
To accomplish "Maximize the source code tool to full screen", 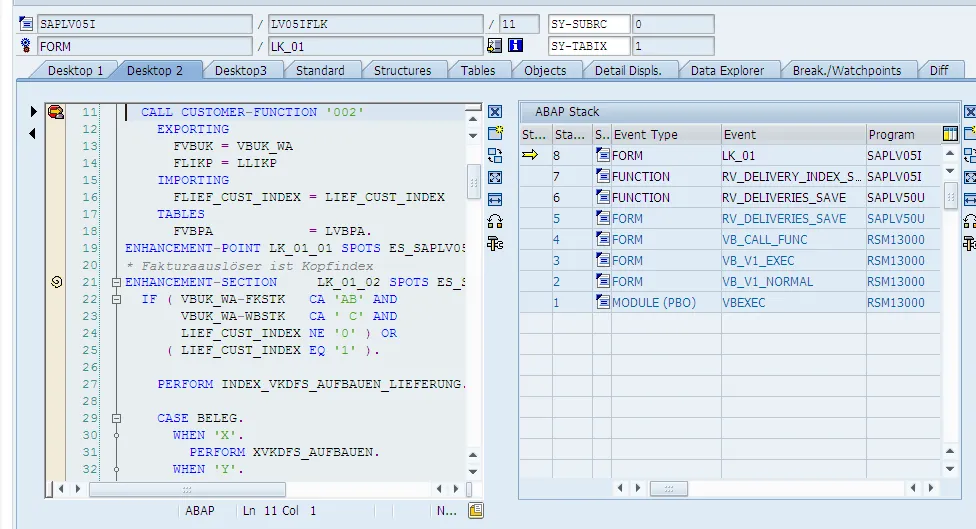I will coord(495,177).
